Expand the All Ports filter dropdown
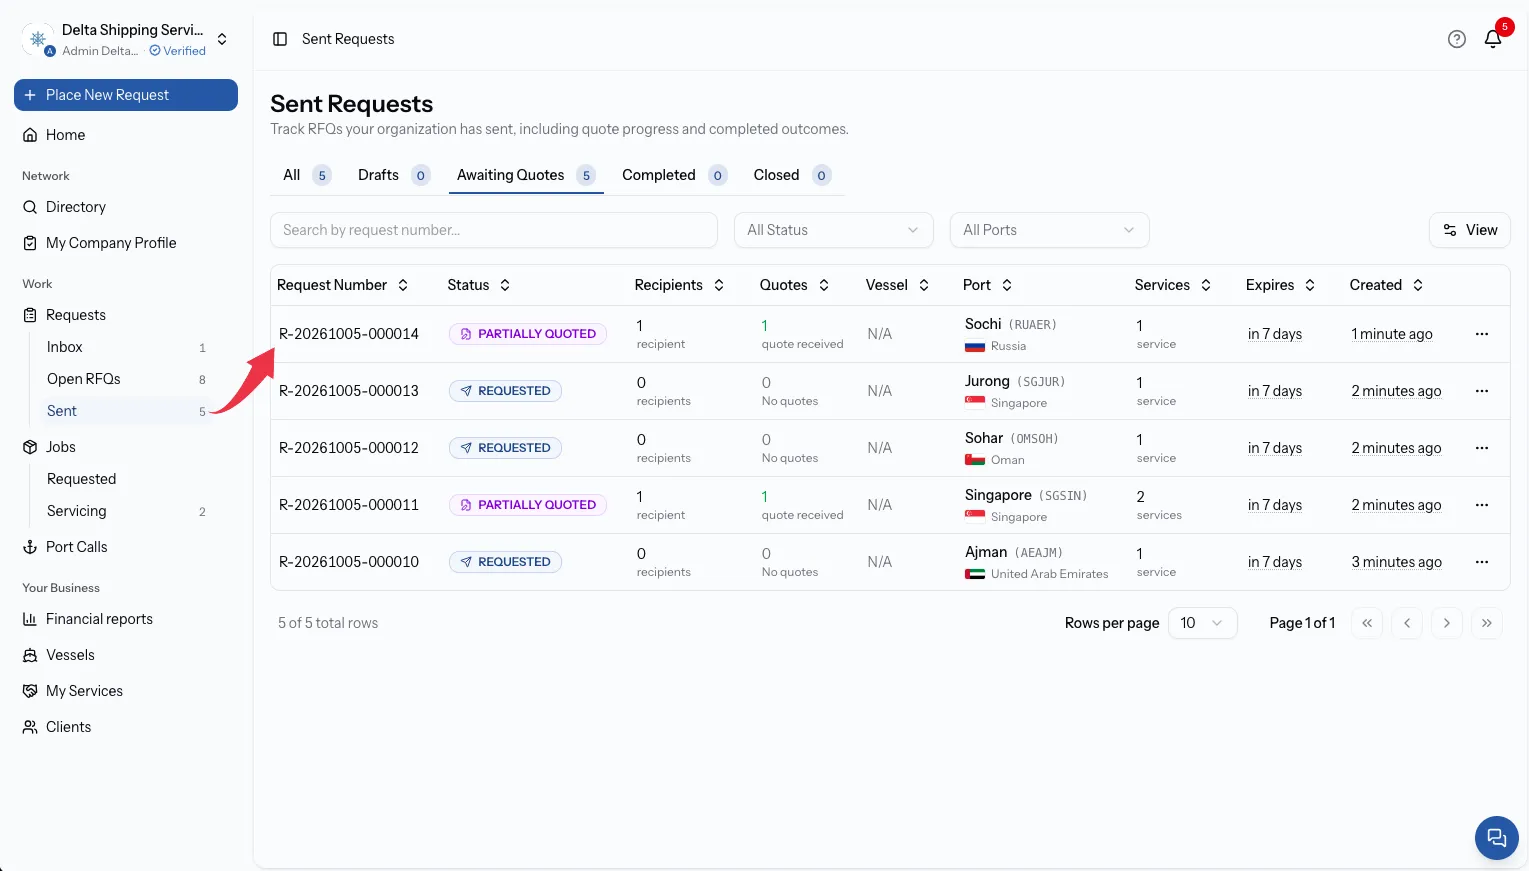This screenshot has width=1529, height=871. point(1050,230)
